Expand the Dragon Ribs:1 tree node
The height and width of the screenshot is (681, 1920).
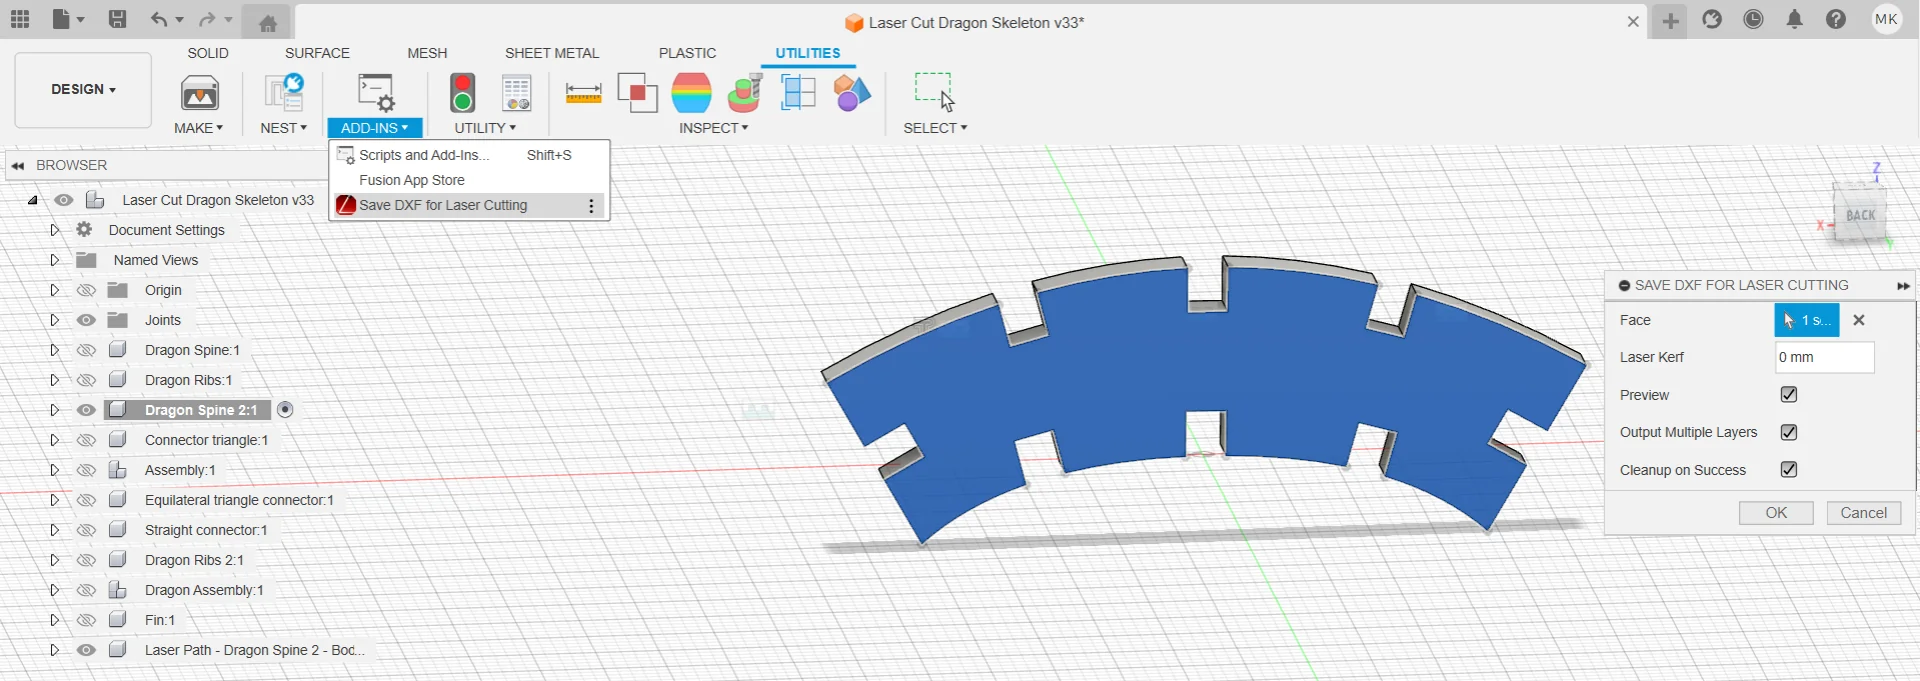pos(54,380)
